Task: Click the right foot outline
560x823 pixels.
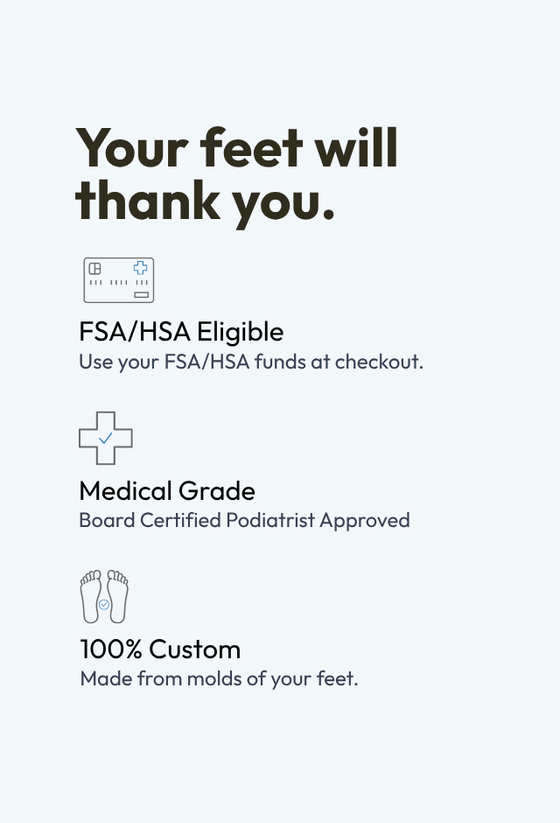Action: click(118, 597)
